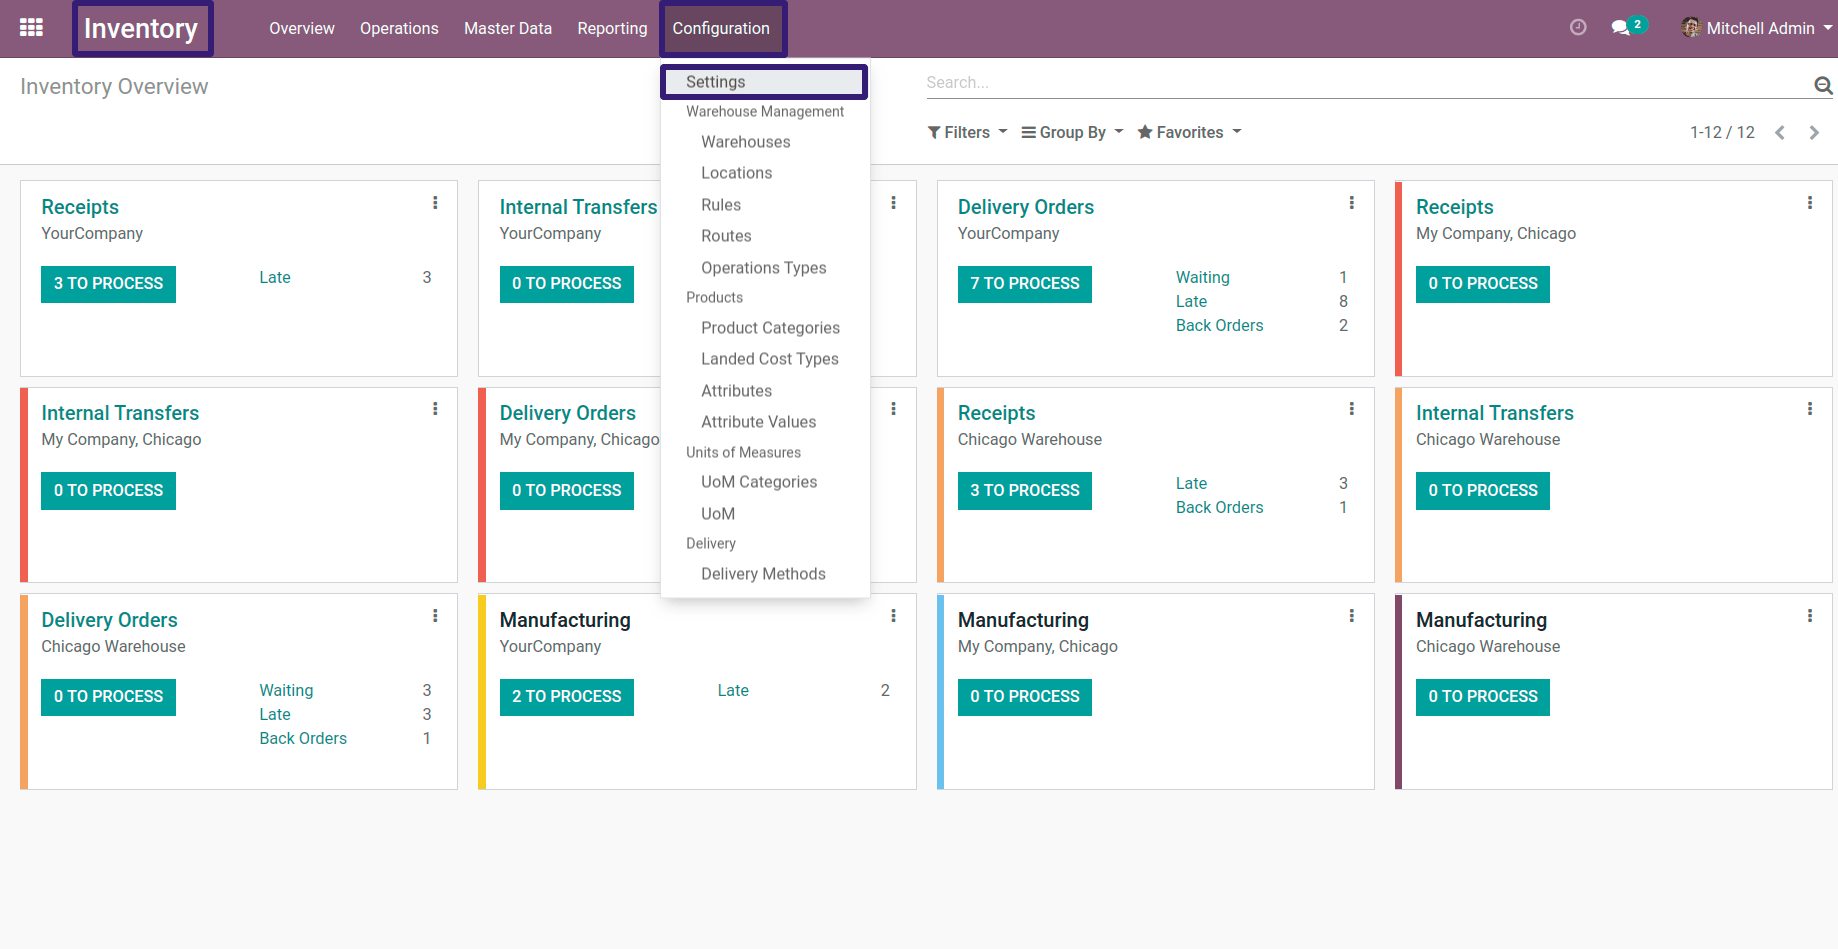
Task: Open kebab menu on YourCompany Delivery Orders card
Action: point(1352,203)
